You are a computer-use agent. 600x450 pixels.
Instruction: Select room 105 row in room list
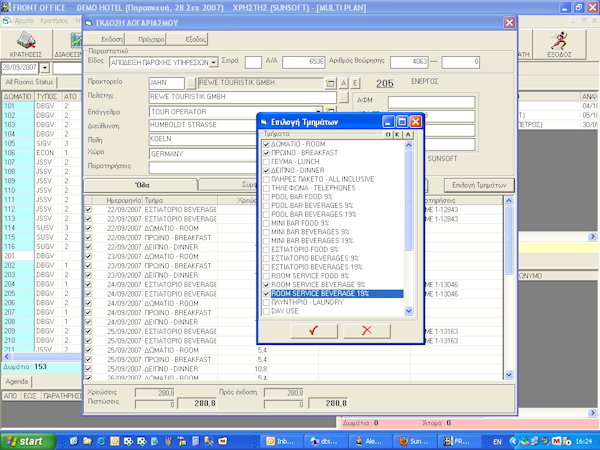click(x=41, y=143)
